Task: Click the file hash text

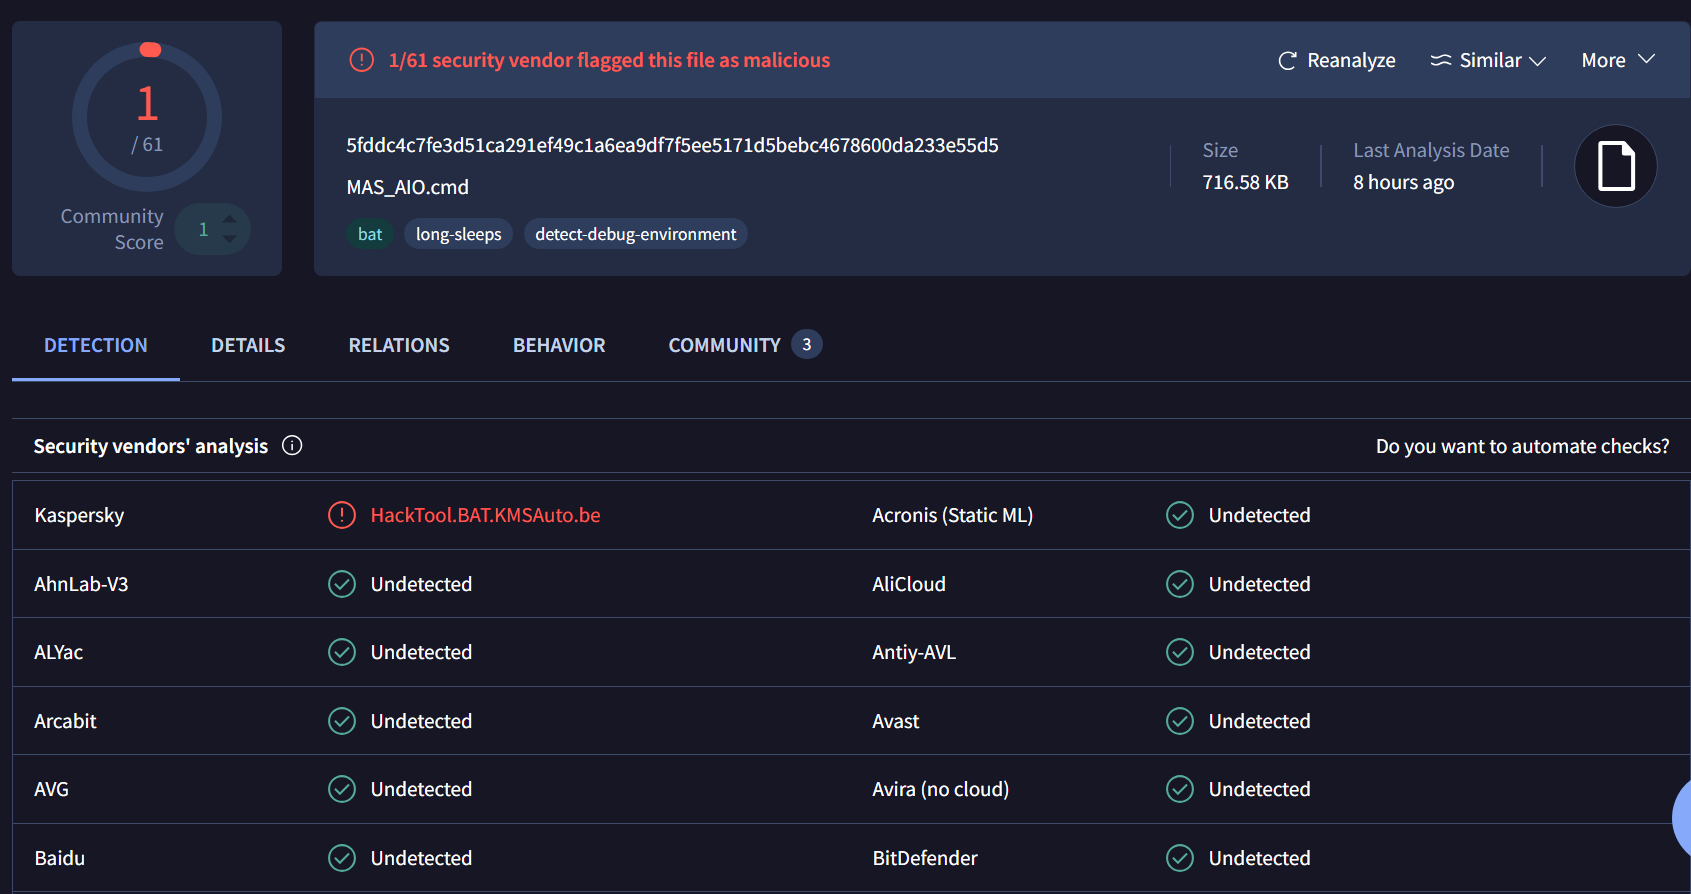Action: [x=672, y=146]
